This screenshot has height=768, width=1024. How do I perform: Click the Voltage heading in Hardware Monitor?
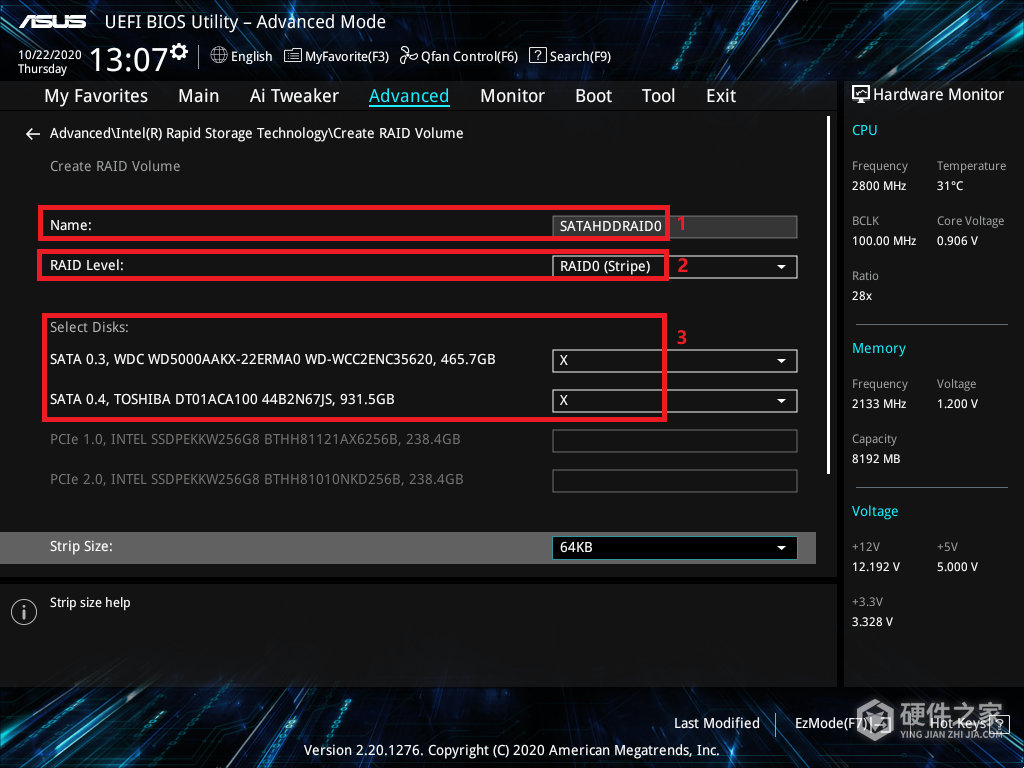(x=874, y=511)
